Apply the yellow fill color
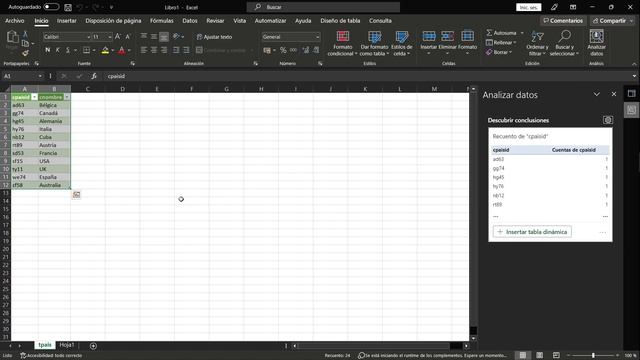640x360 pixels. coord(105,50)
